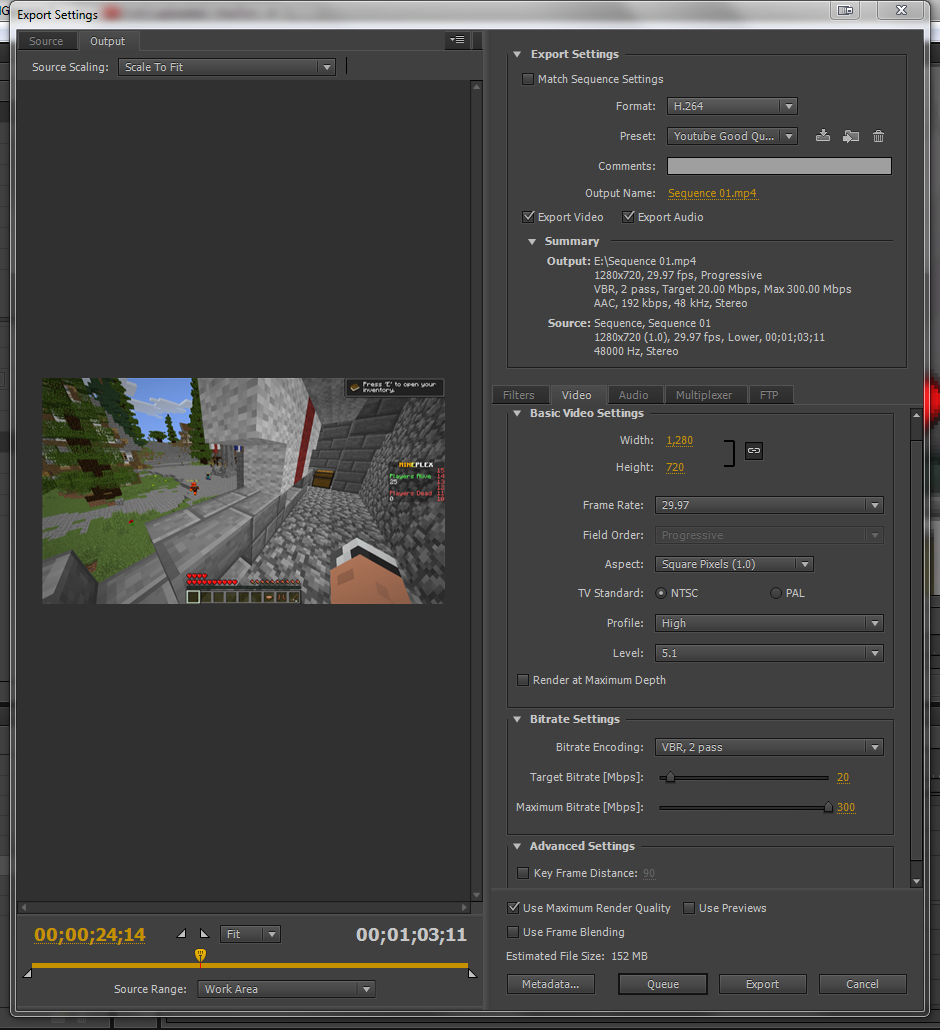Click the Delete Preset trash icon
The width and height of the screenshot is (940, 1030).
pos(878,136)
